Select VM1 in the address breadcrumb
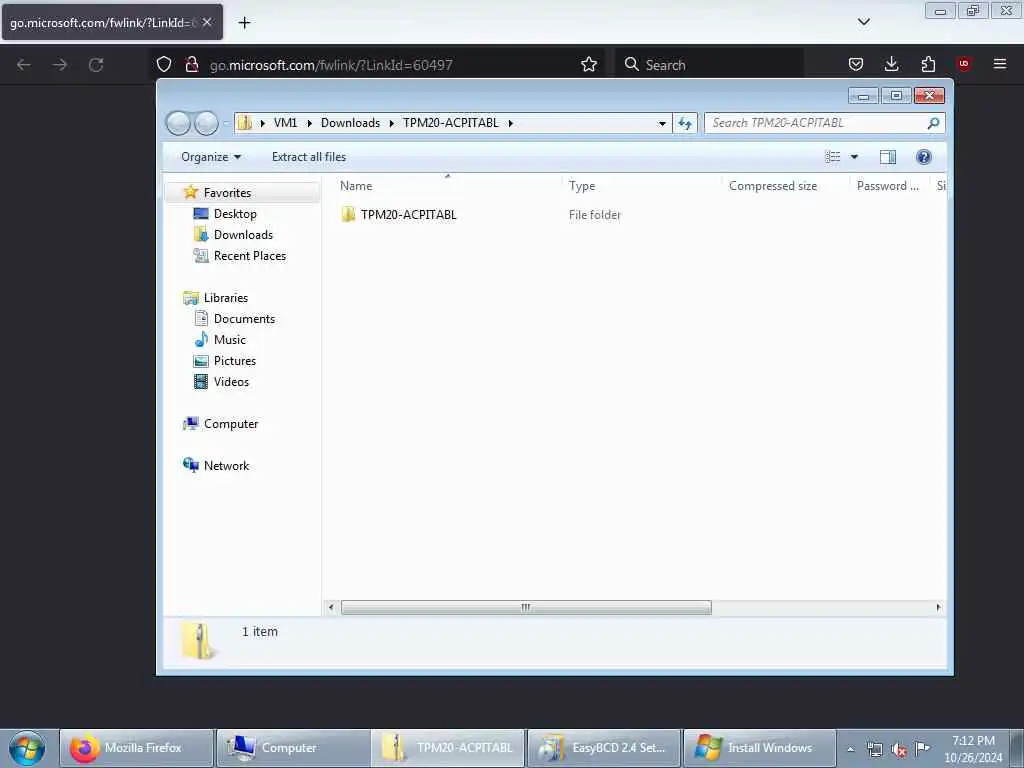 coord(285,123)
